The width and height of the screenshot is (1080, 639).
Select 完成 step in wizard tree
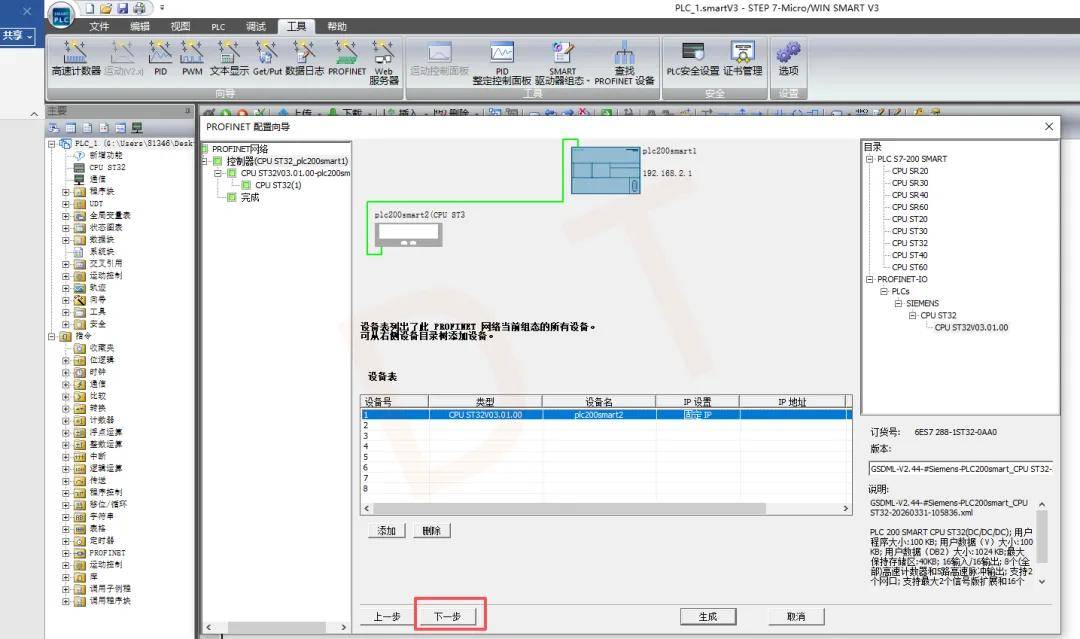[249, 198]
